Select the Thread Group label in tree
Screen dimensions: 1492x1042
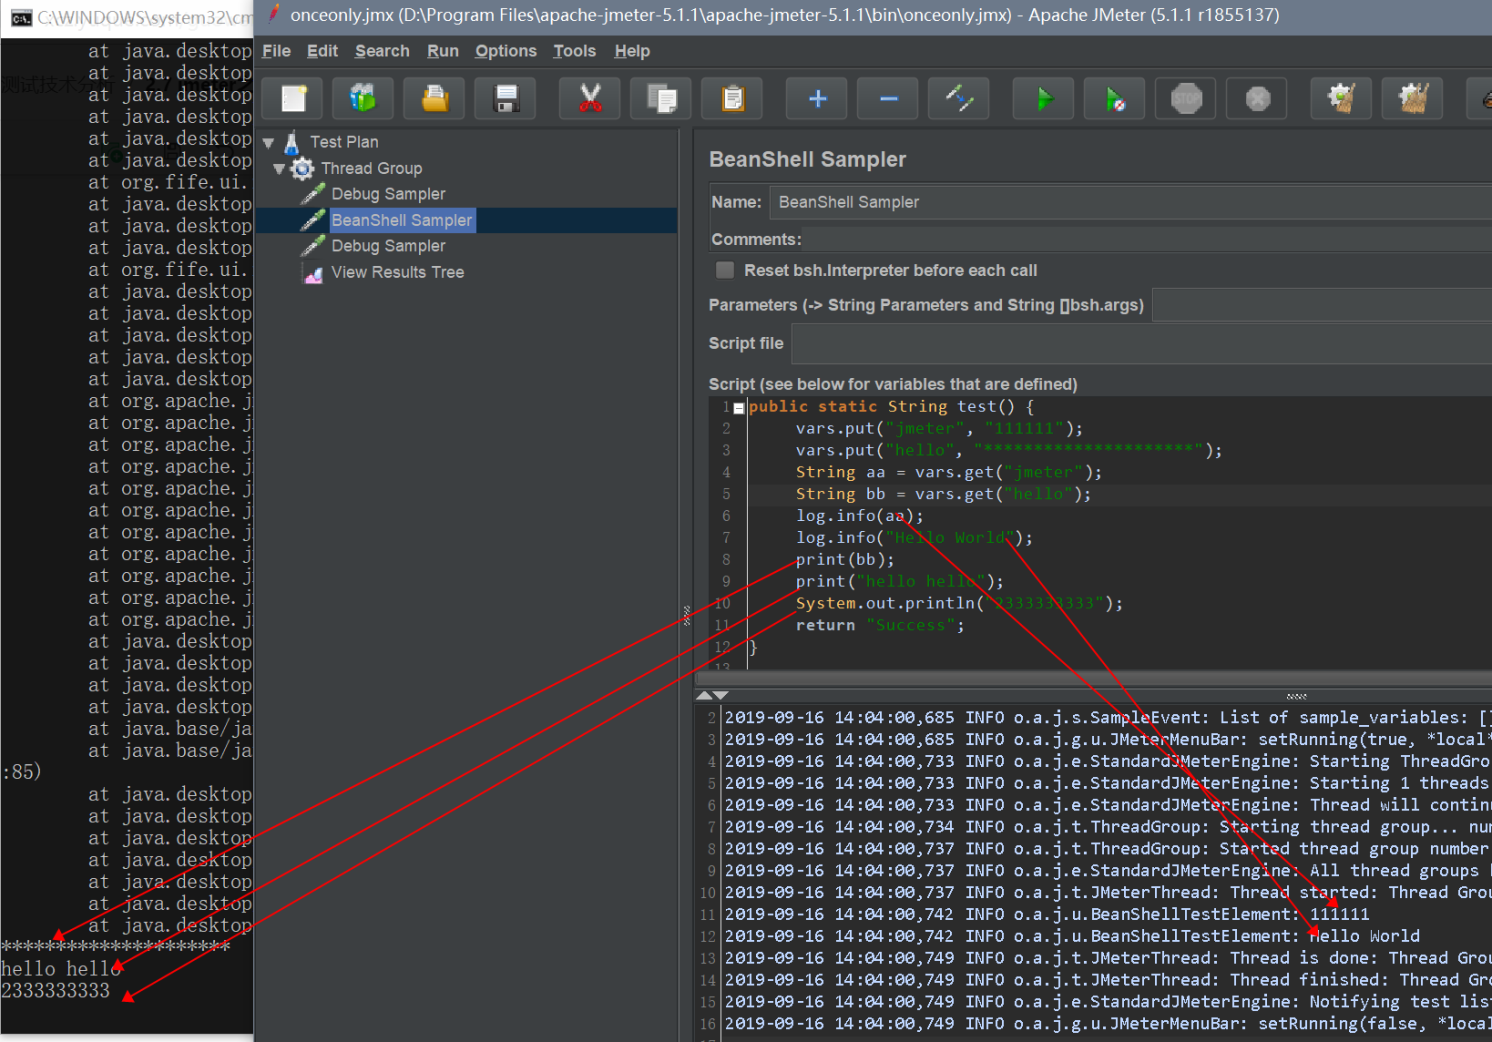pos(371,168)
